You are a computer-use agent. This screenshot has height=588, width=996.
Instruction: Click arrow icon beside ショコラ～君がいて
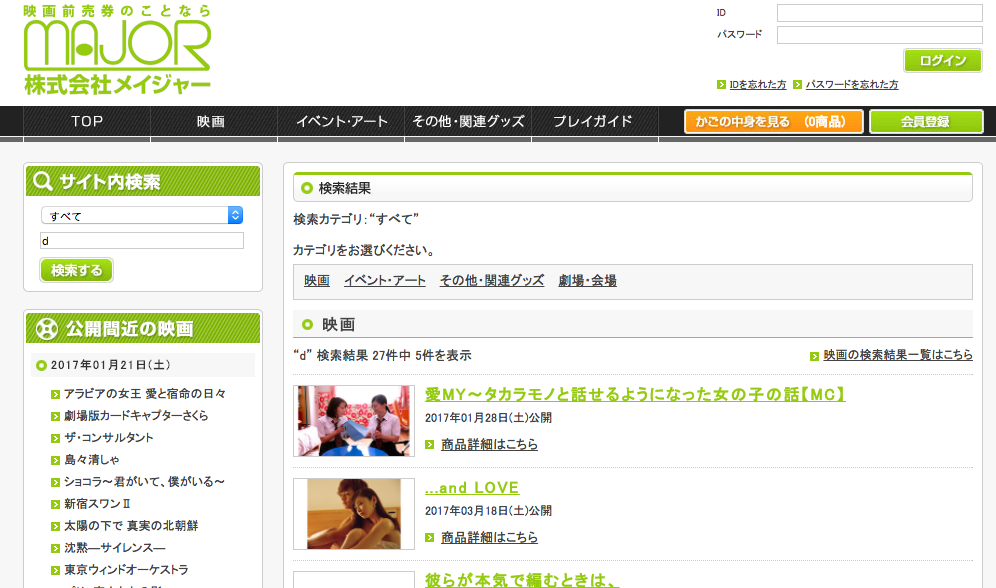[55, 483]
